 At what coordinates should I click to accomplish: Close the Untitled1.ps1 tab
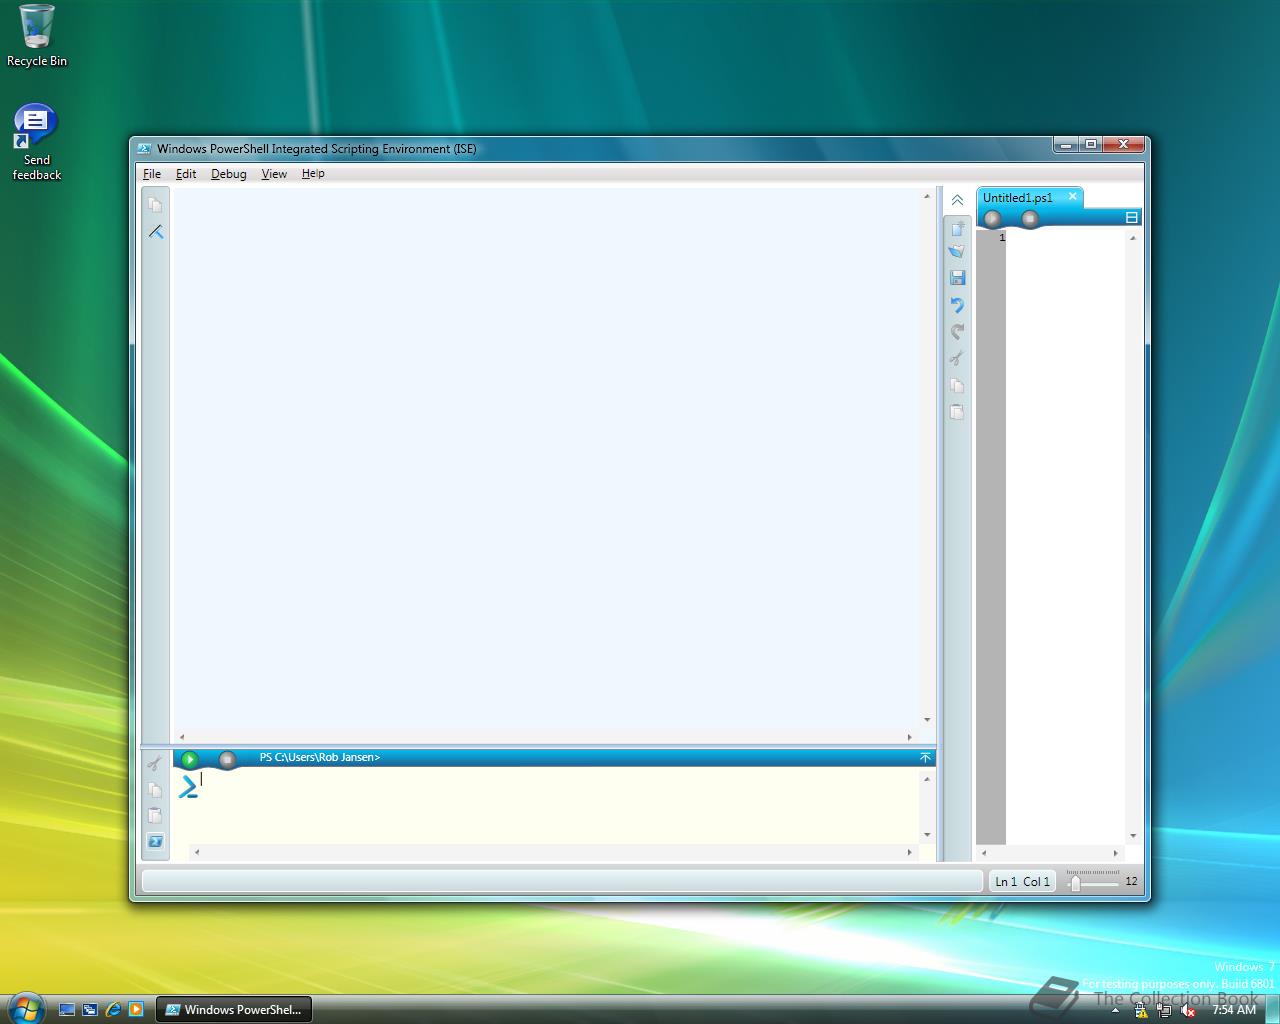pyautogui.click(x=1072, y=197)
